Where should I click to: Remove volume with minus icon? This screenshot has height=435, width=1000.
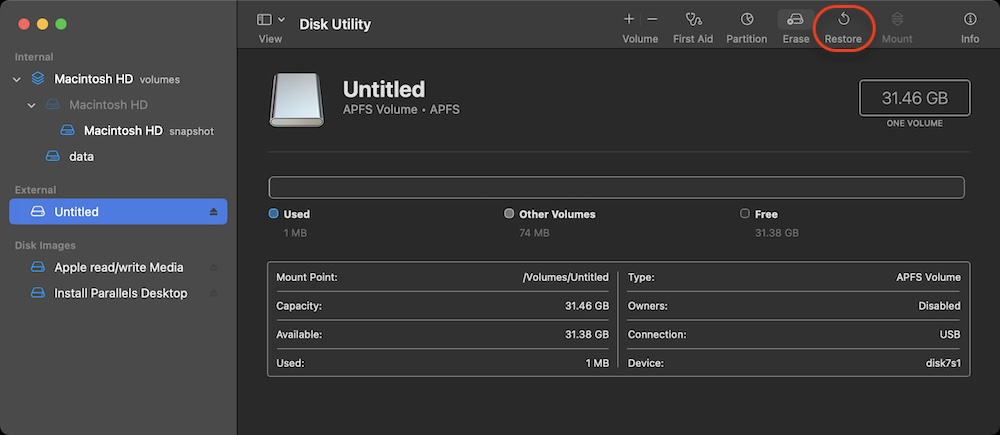pos(652,20)
